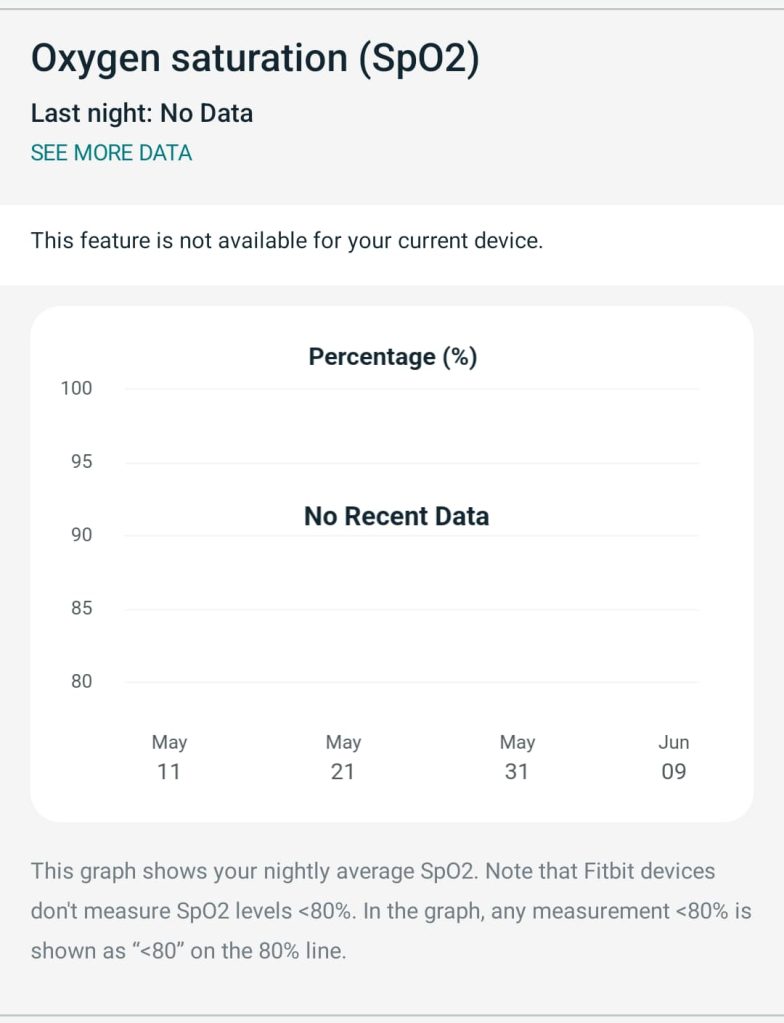Click the 90 y-axis label
The image size is (784, 1023).
click(81, 535)
